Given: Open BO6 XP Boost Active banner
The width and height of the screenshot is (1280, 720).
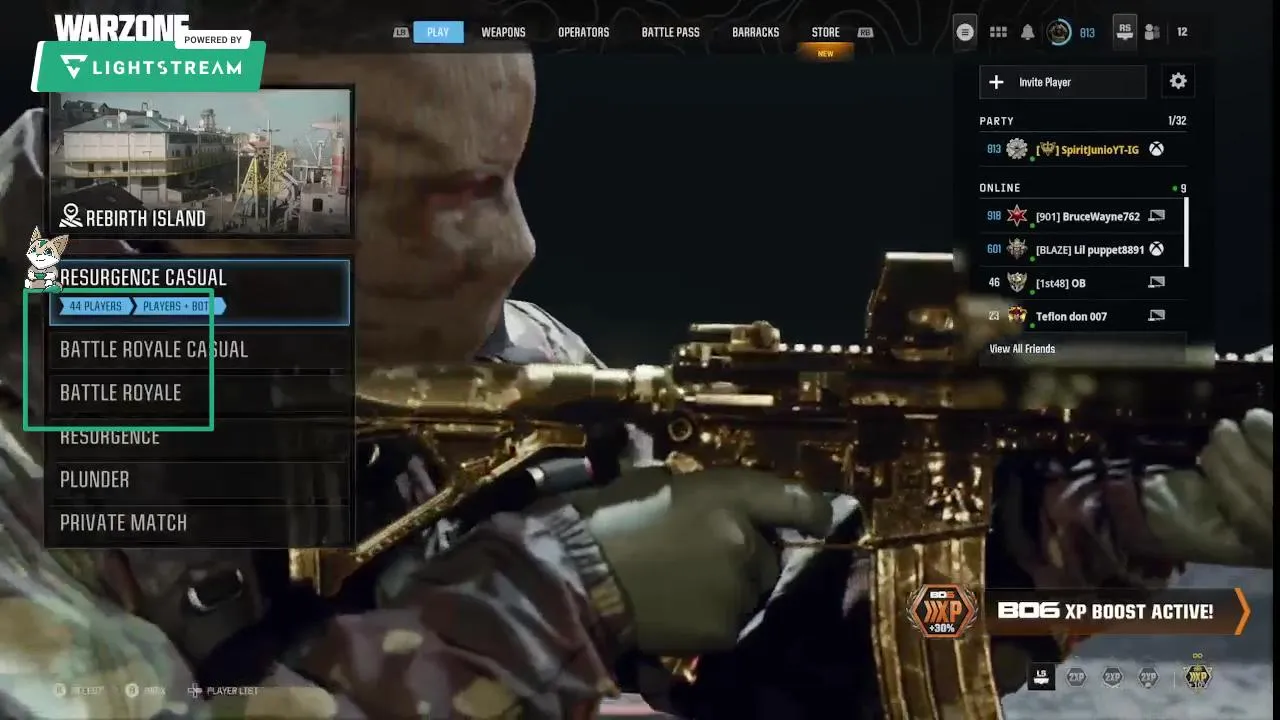Looking at the screenshot, I should tap(1078, 611).
